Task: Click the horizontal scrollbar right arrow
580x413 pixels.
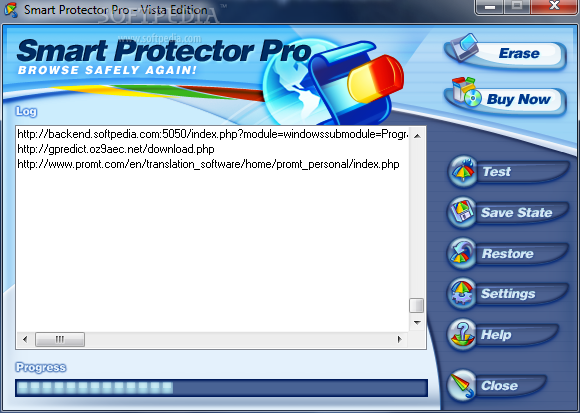Action: (x=399, y=339)
